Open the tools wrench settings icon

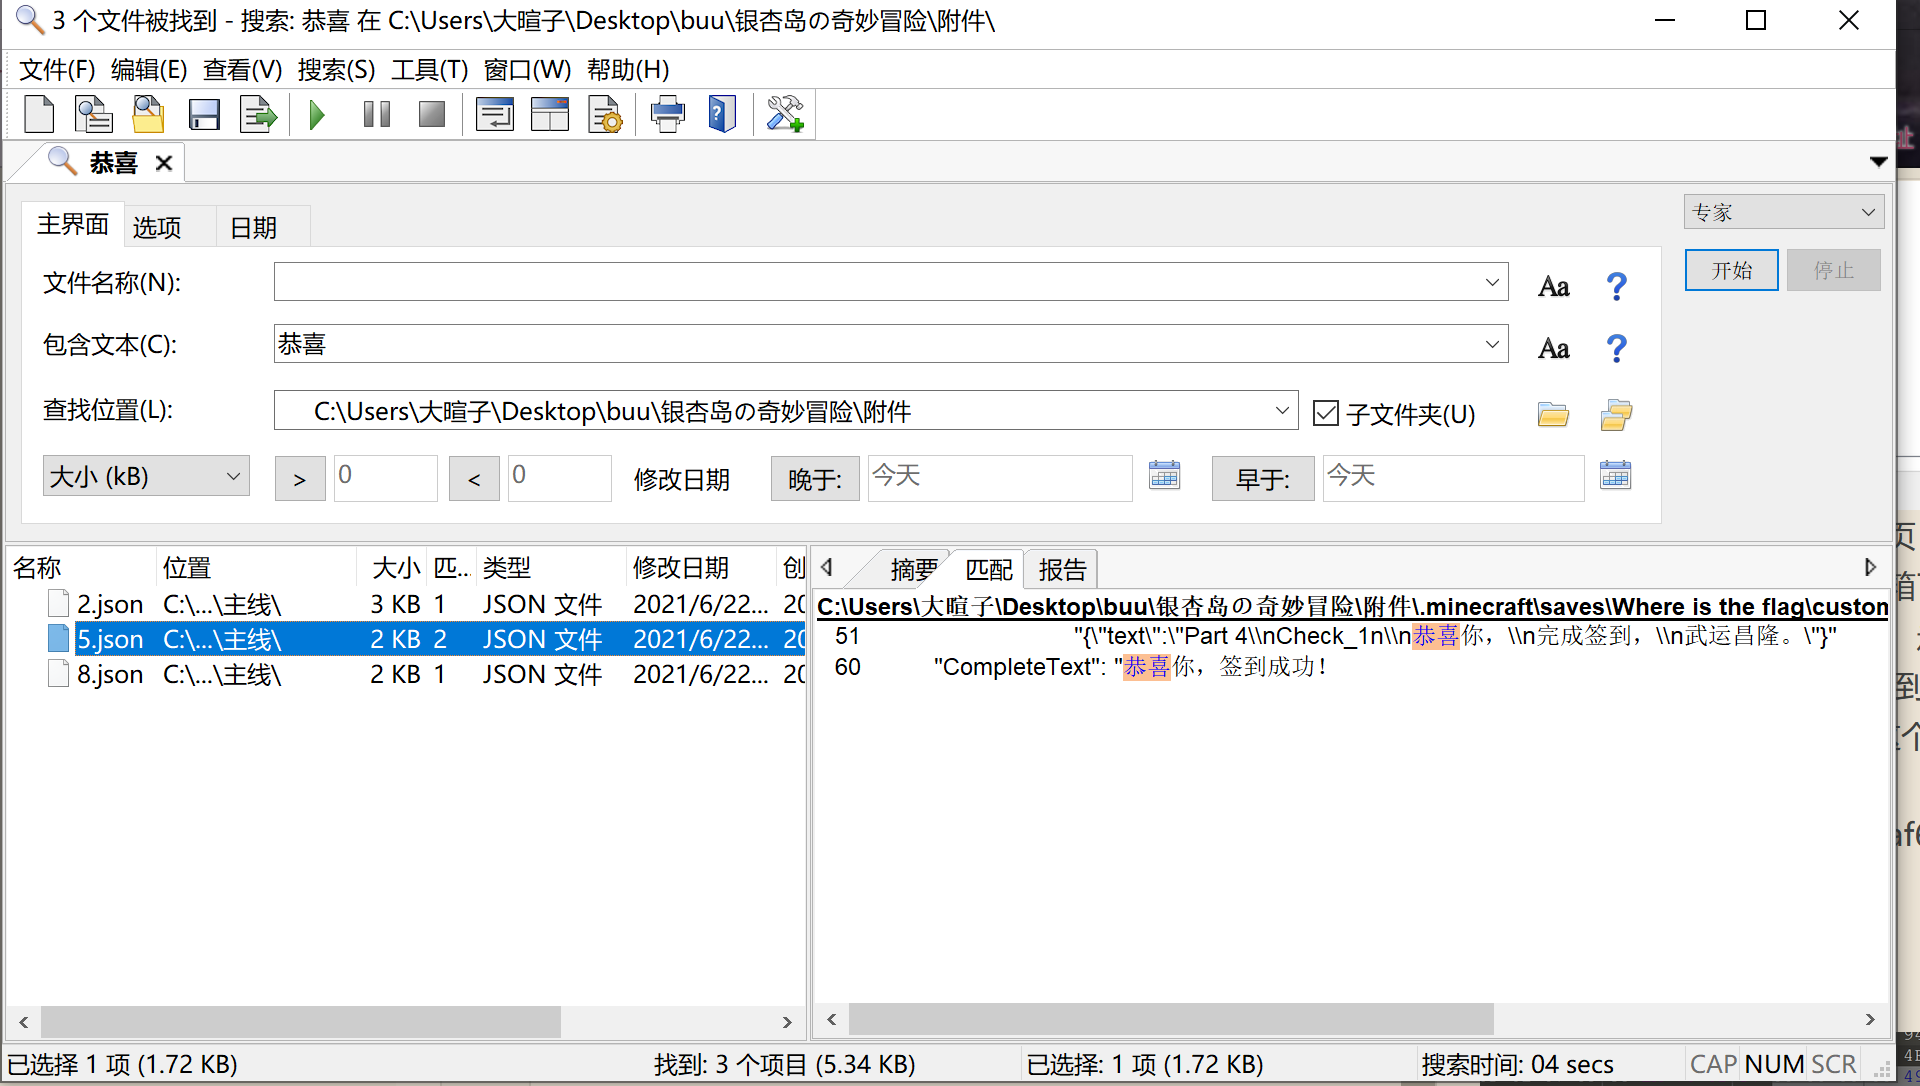tap(785, 115)
